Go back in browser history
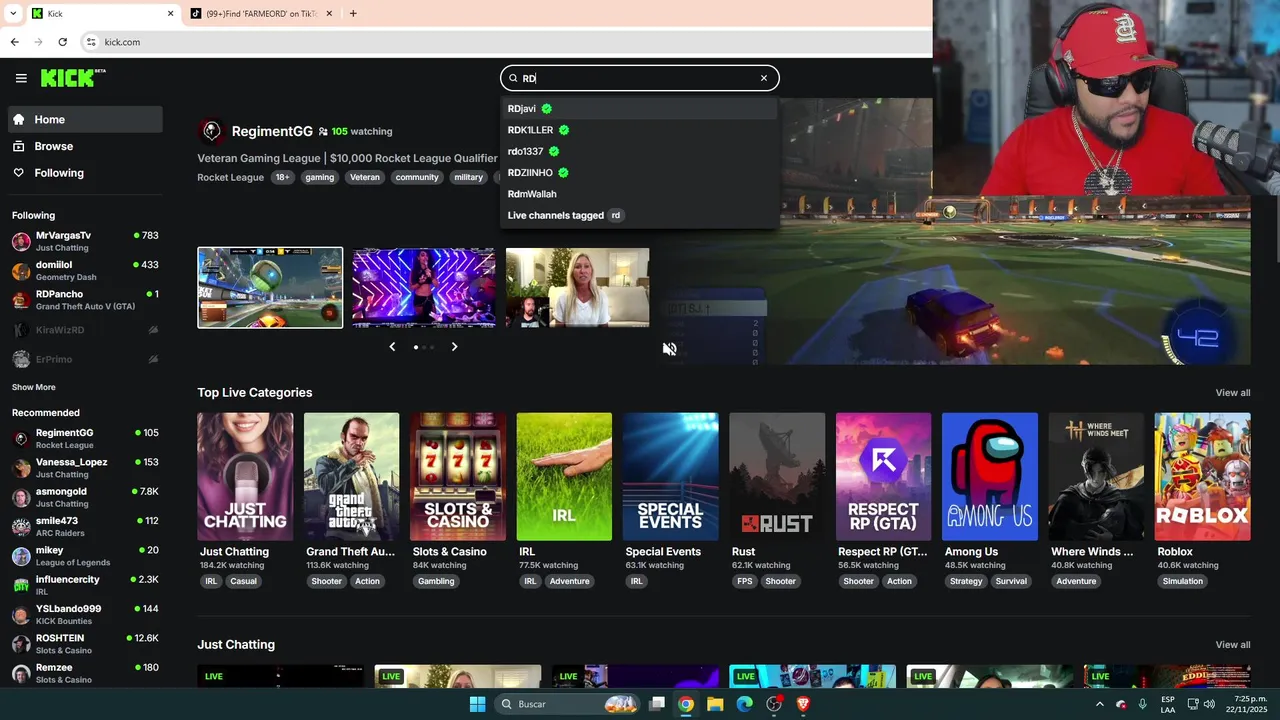Screen dimensions: 1280x720 [14, 42]
